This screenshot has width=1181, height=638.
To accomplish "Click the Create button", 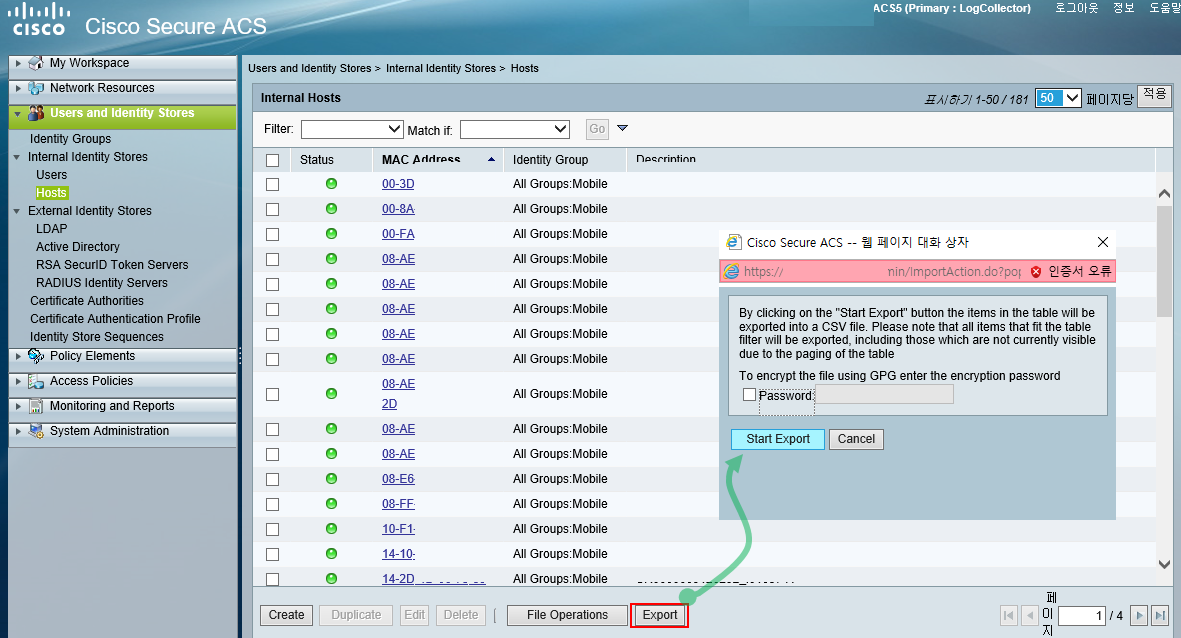I will tap(286, 615).
